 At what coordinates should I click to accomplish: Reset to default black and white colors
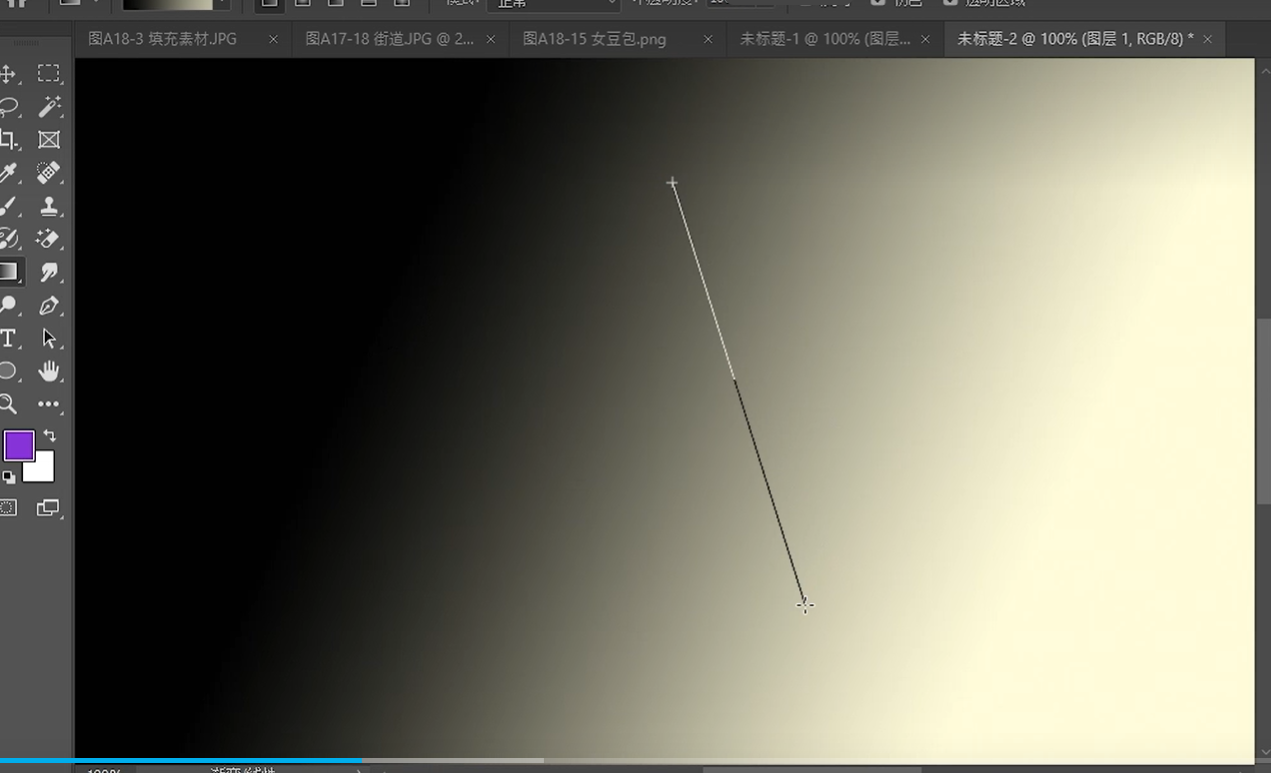8,477
